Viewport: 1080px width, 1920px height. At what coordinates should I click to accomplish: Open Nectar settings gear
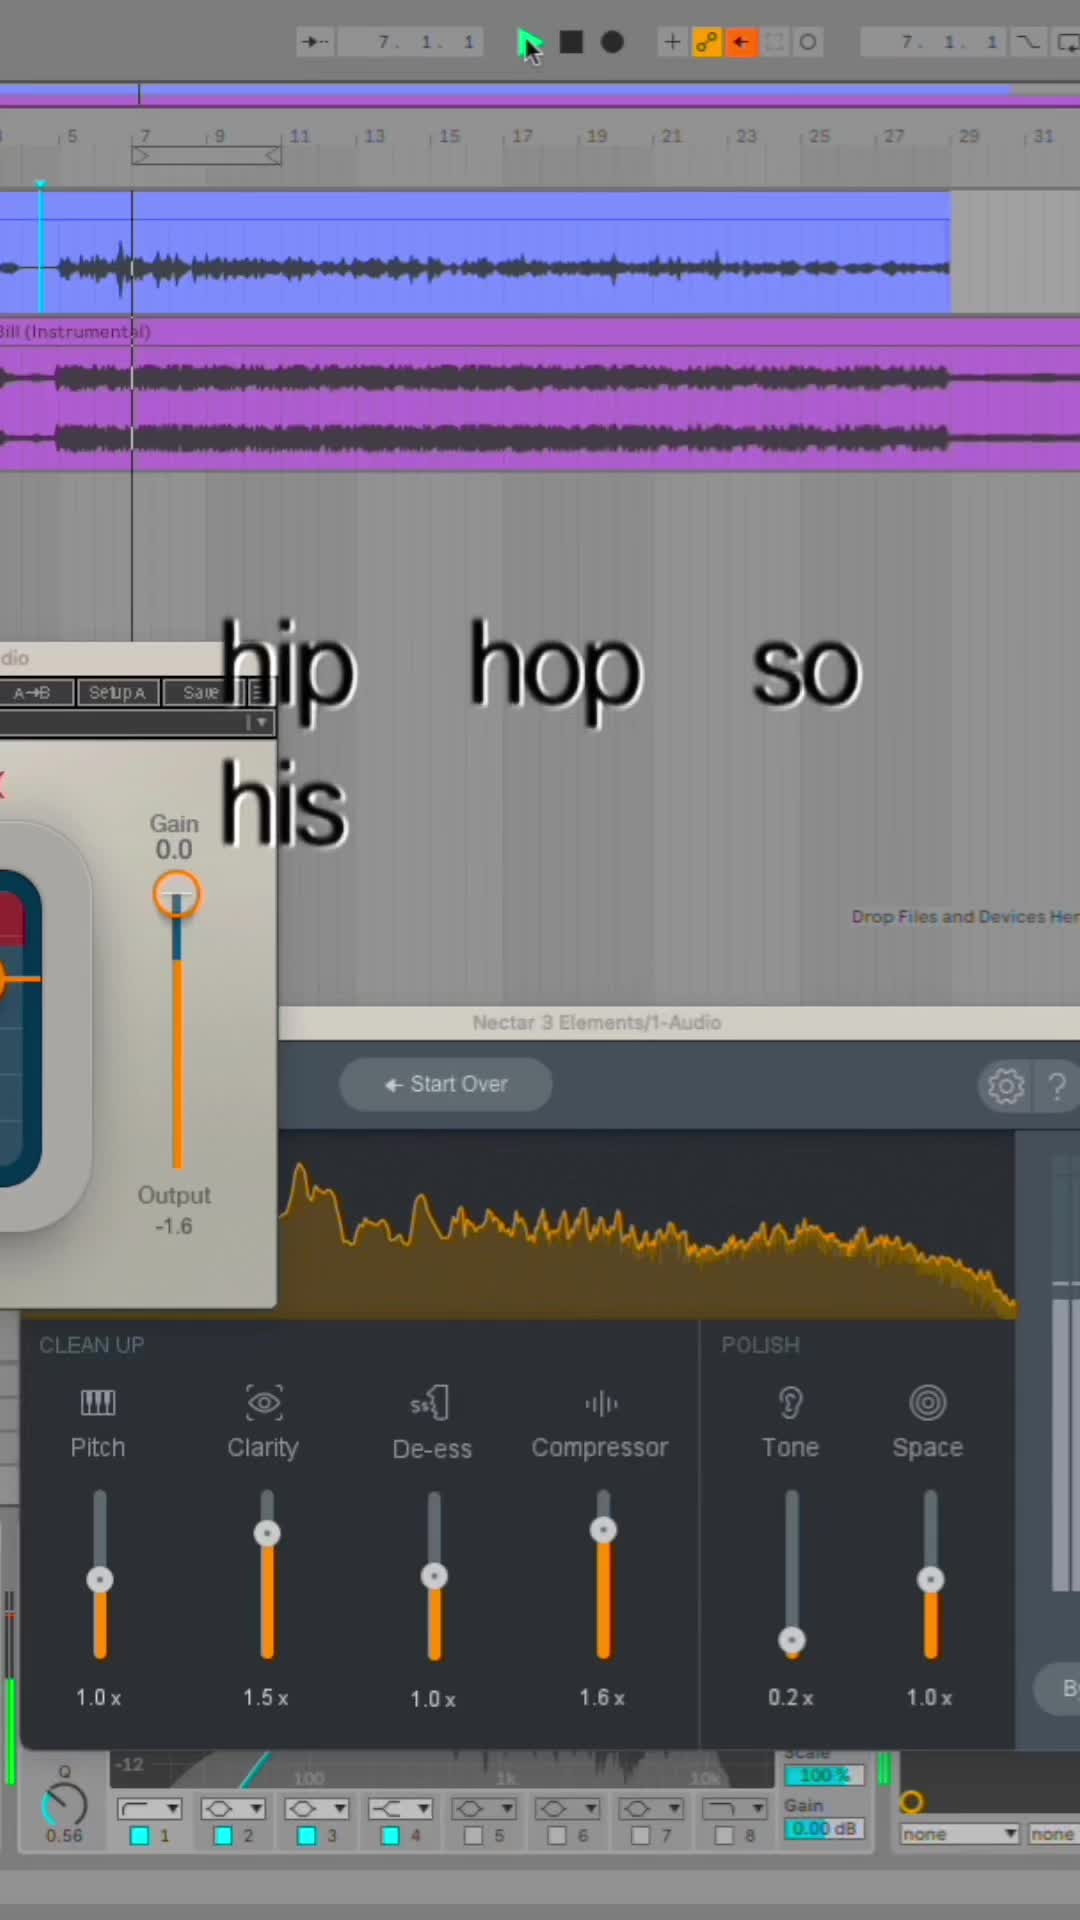1006,1086
